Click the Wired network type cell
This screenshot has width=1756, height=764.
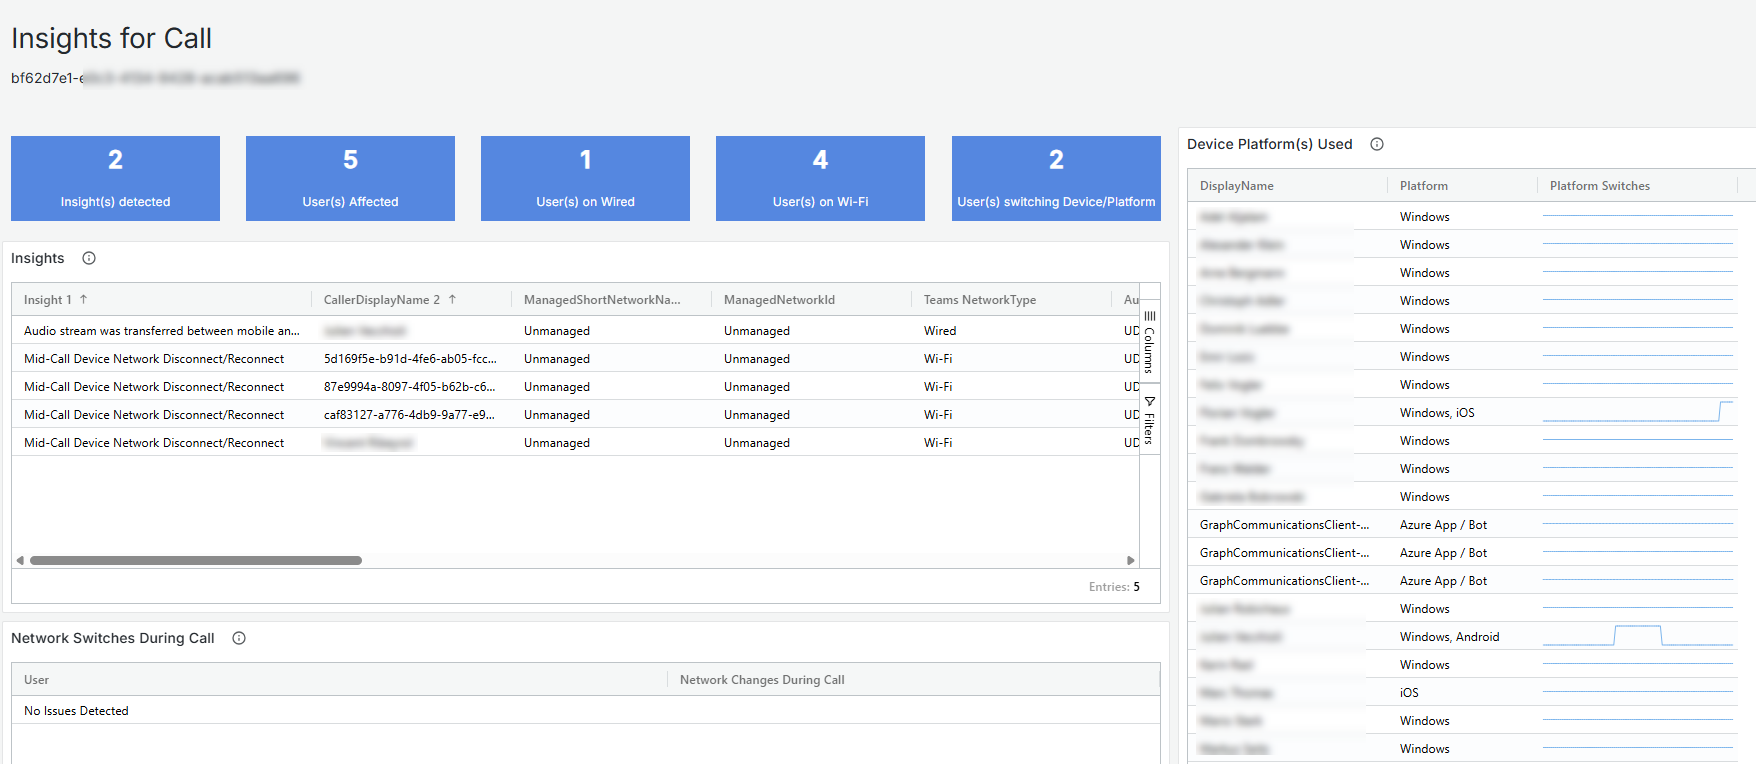[x=940, y=330]
